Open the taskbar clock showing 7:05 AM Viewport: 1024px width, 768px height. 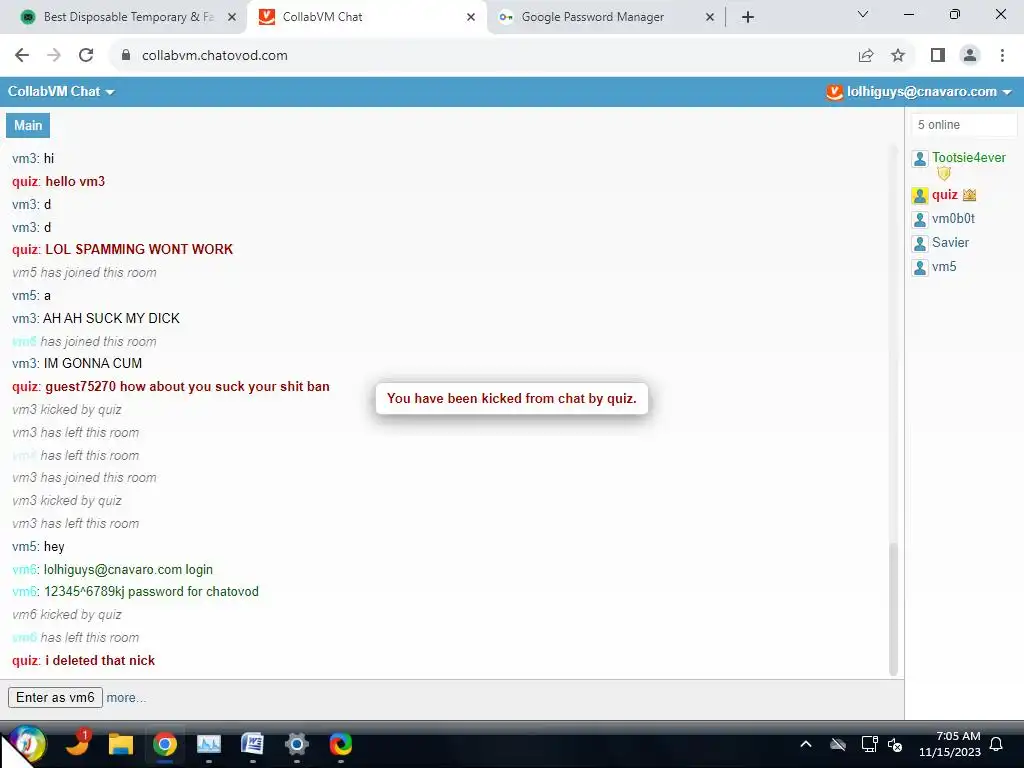(950, 744)
